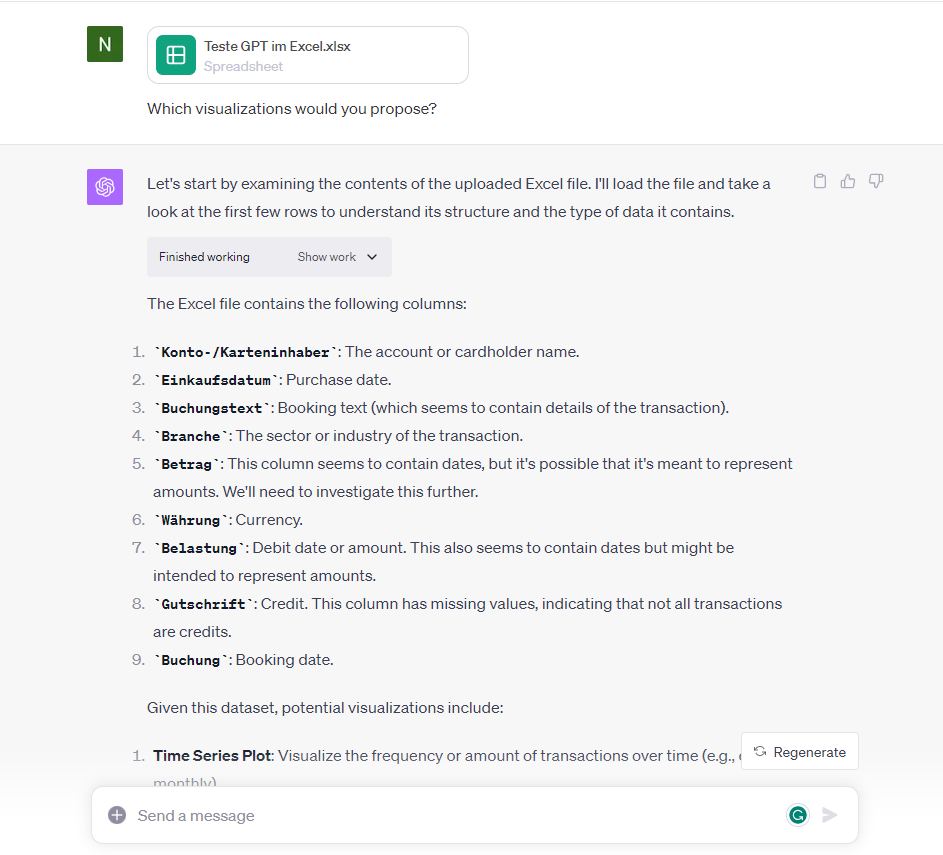Image resolution: width=943 pixels, height=855 pixels.
Task: Click the send message arrow icon
Action: (x=830, y=815)
